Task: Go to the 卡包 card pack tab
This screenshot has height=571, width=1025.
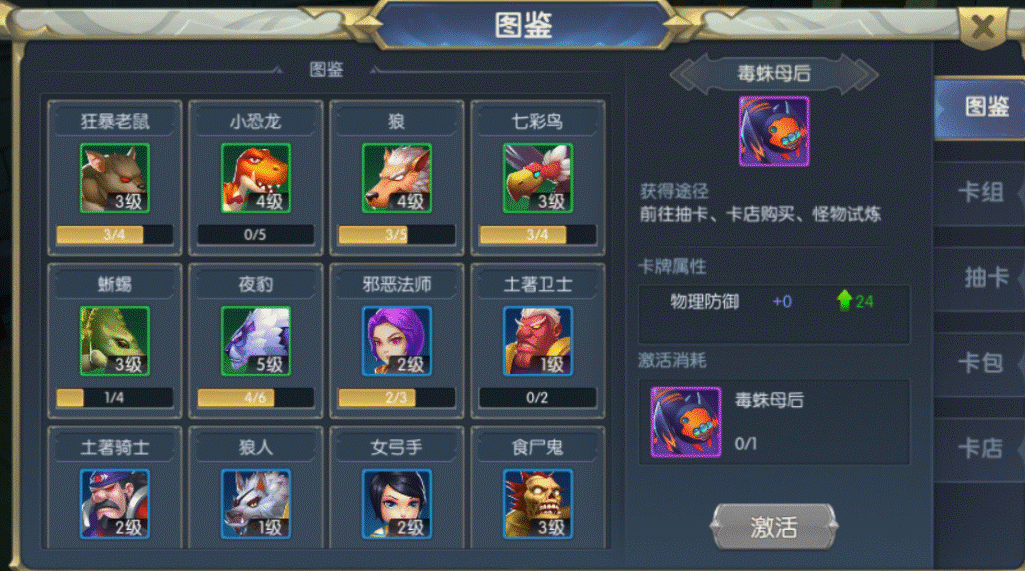Action: point(980,363)
